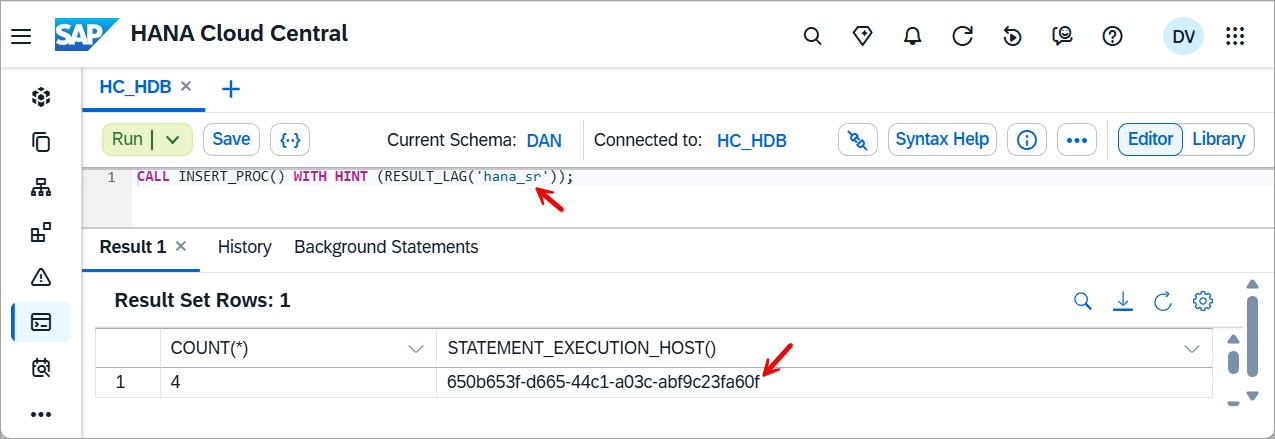
Task: Click the sidebar icon above the alerts triangle
Action: [x=41, y=232]
